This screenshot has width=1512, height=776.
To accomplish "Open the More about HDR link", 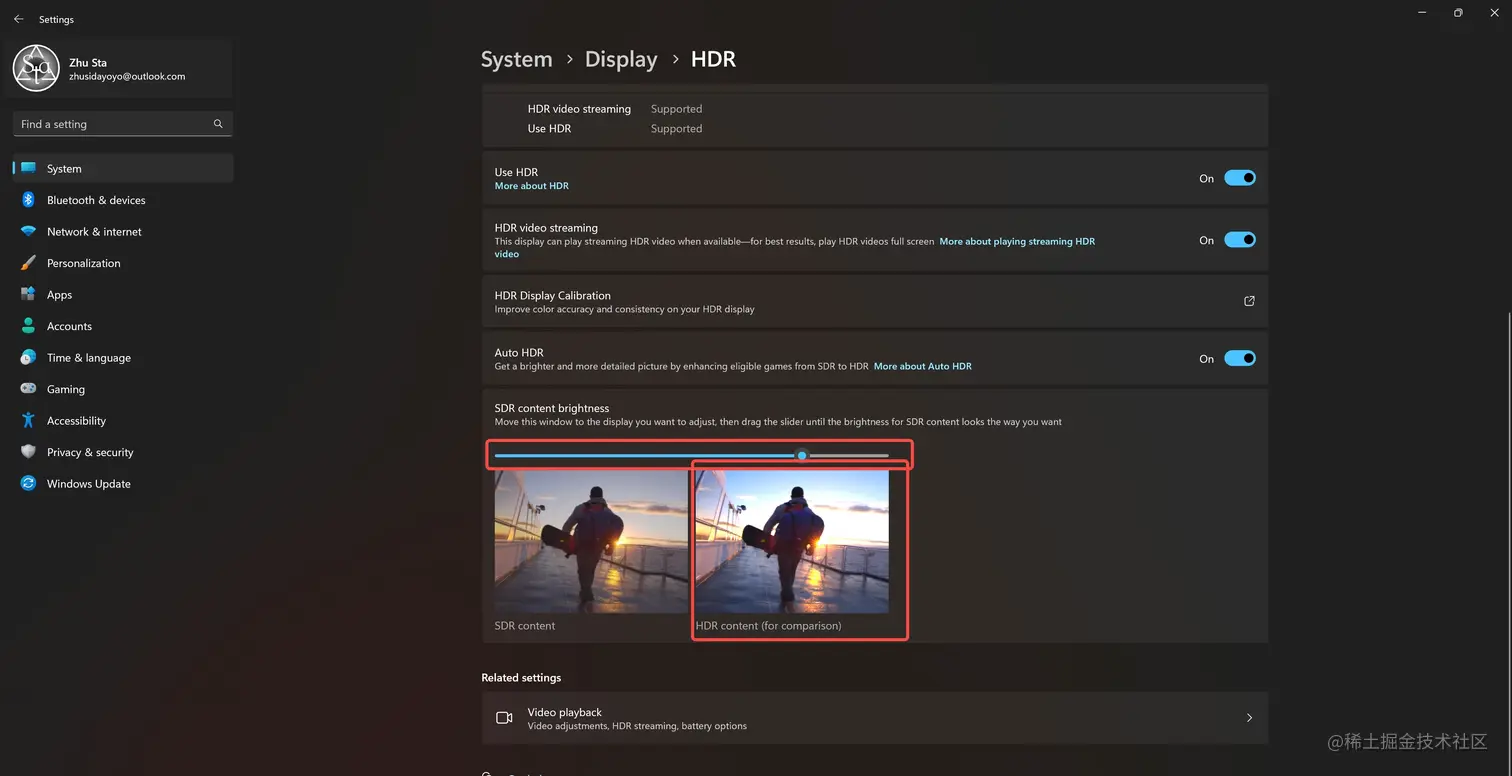I will [531, 186].
